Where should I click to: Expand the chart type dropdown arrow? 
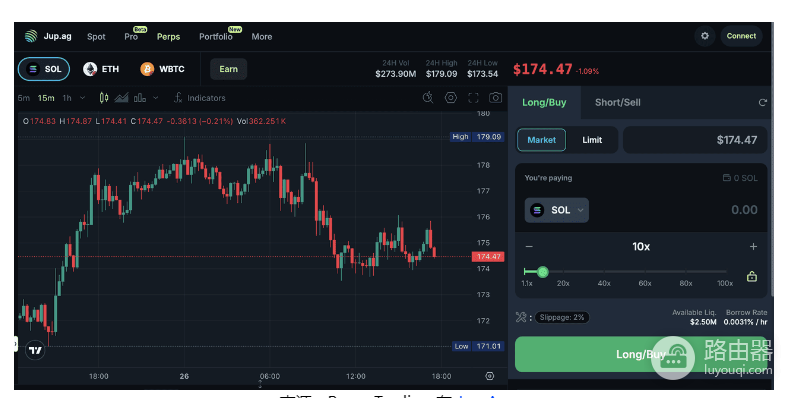click(155, 98)
